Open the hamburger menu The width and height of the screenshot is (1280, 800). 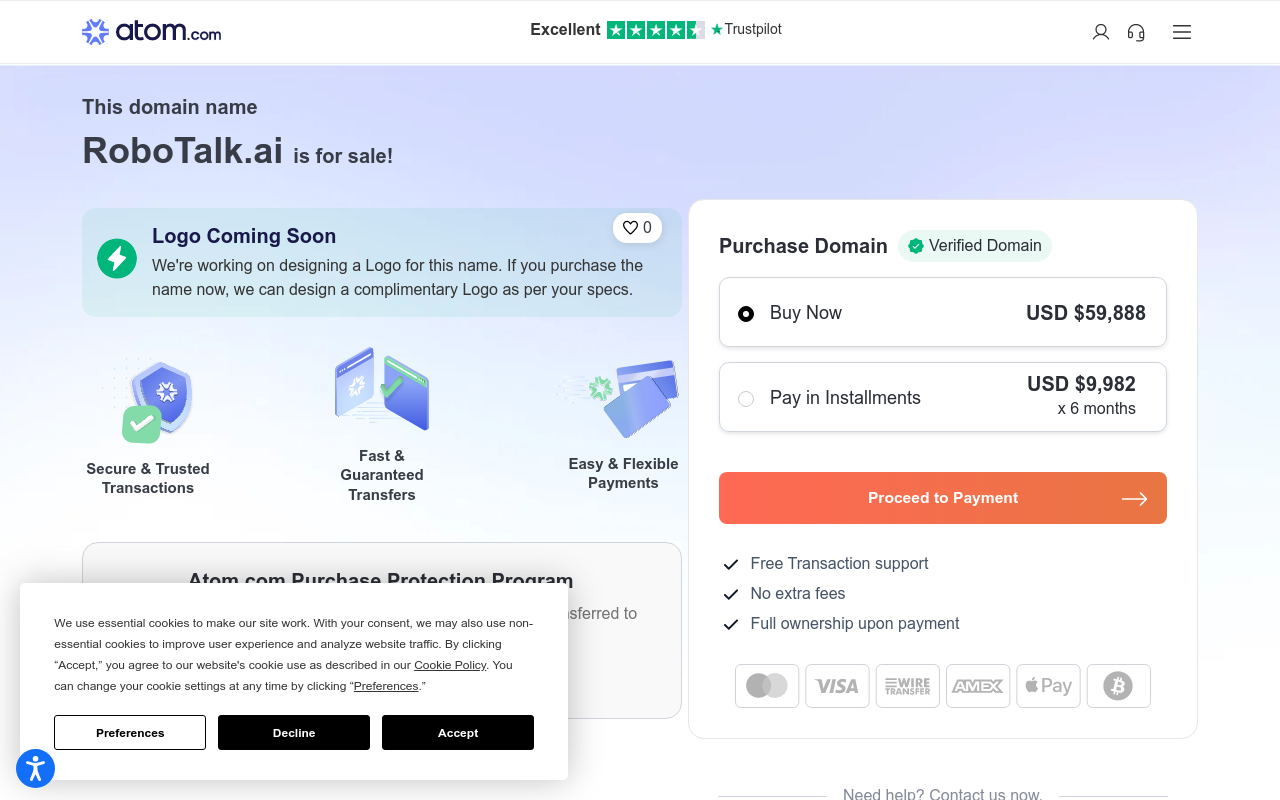pos(1182,32)
